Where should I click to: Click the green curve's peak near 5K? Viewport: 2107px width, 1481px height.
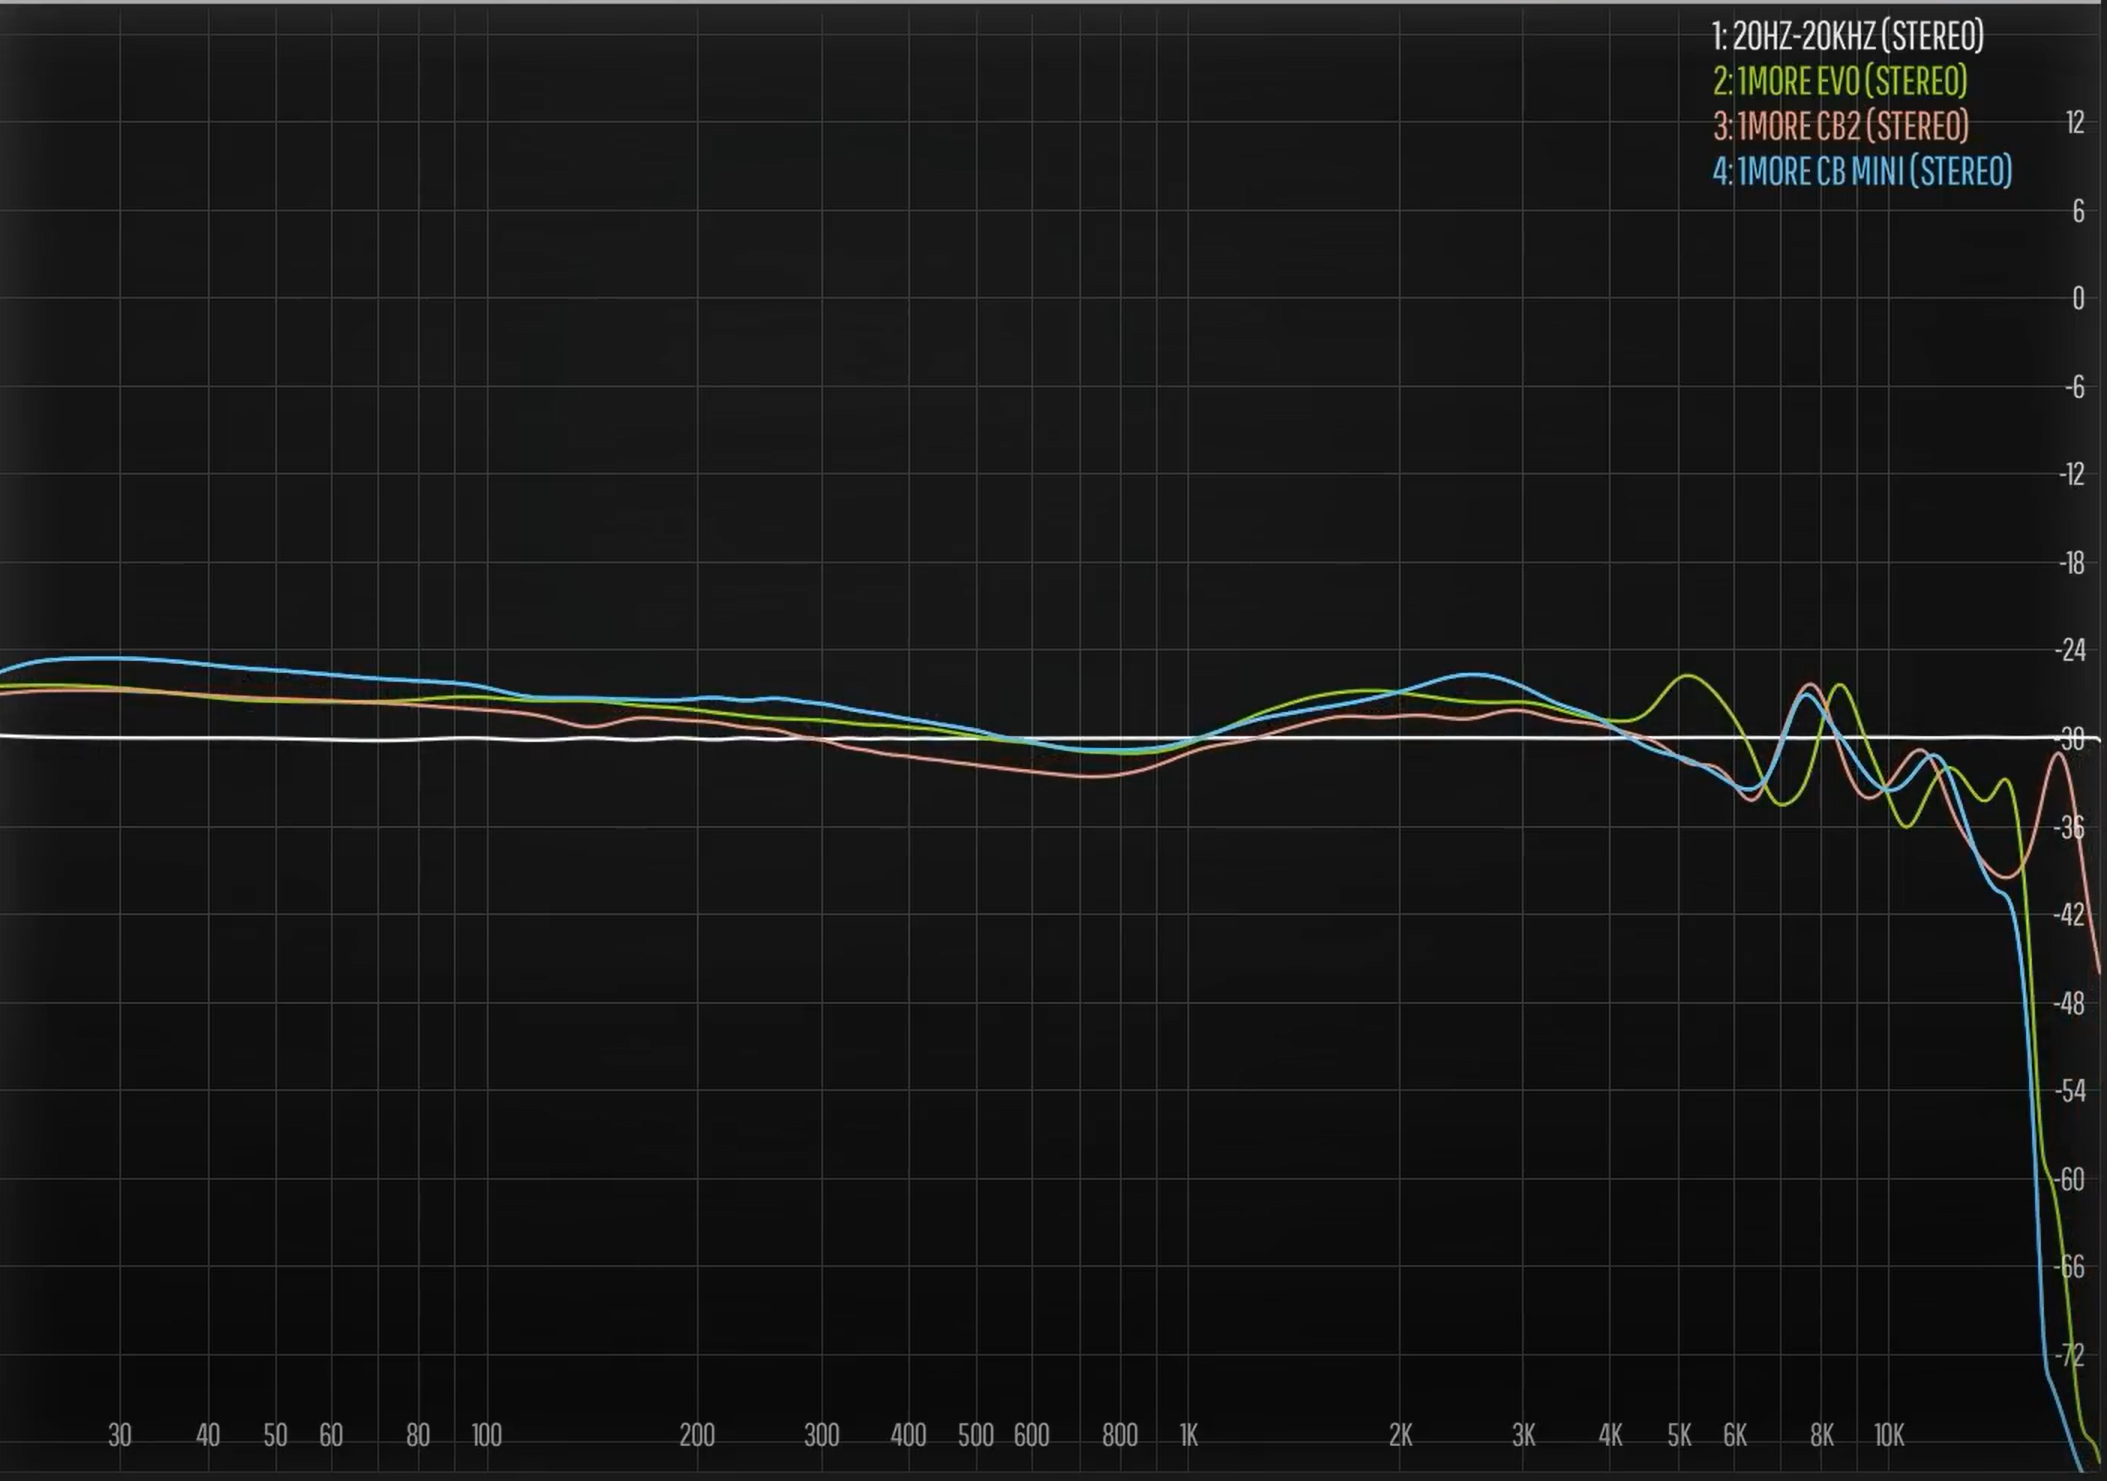click(x=1688, y=676)
